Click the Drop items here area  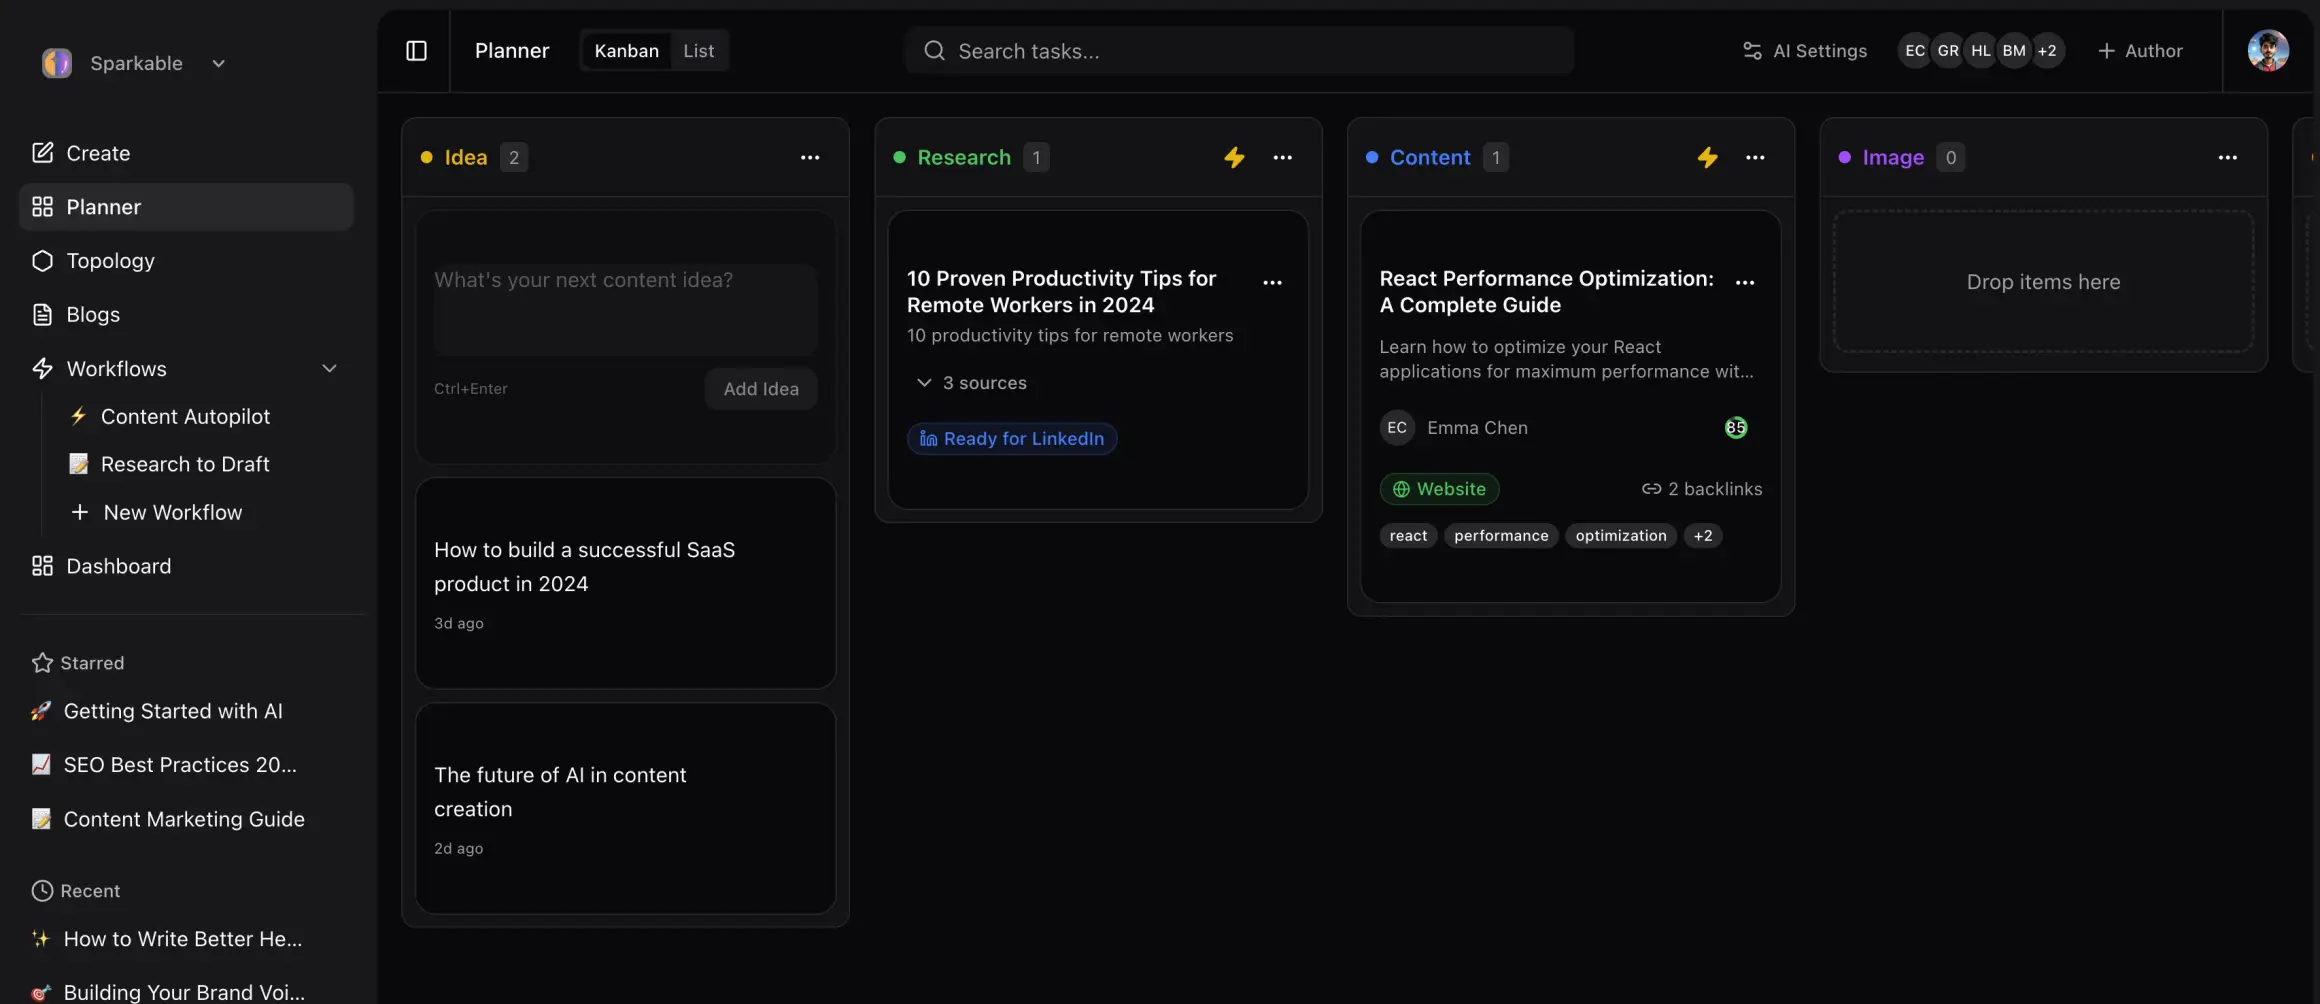[2043, 282]
